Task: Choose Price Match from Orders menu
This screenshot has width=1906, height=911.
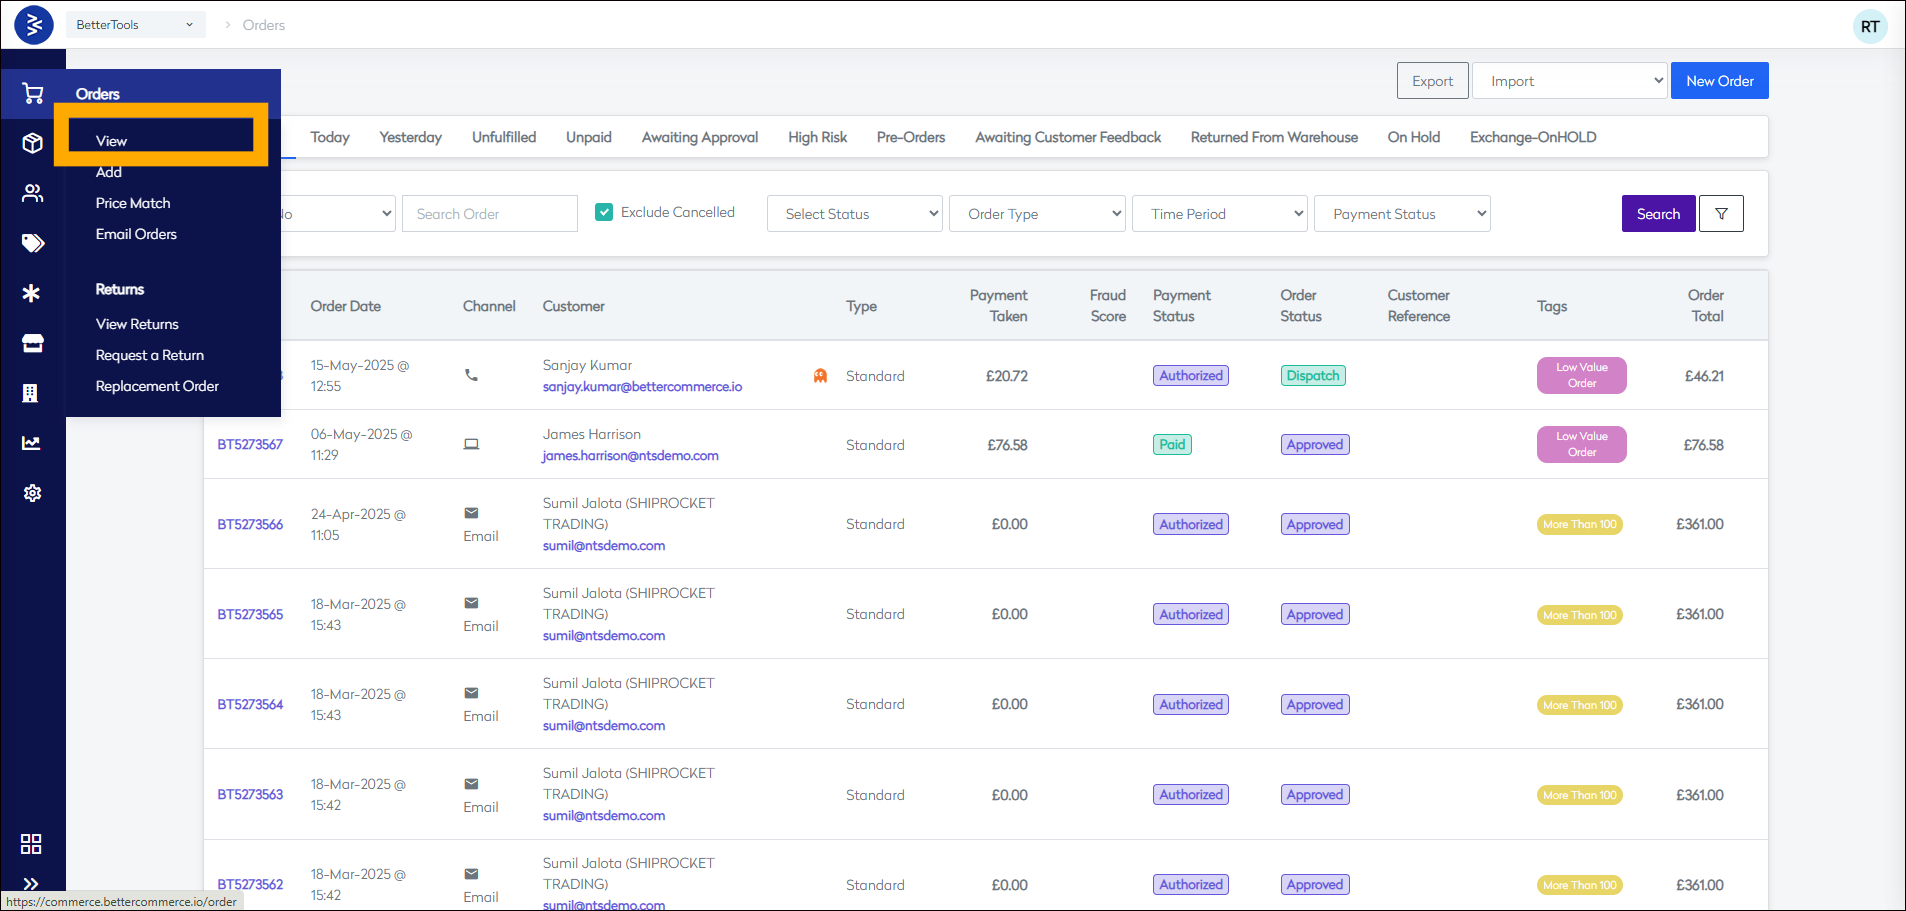Action: coord(133,203)
